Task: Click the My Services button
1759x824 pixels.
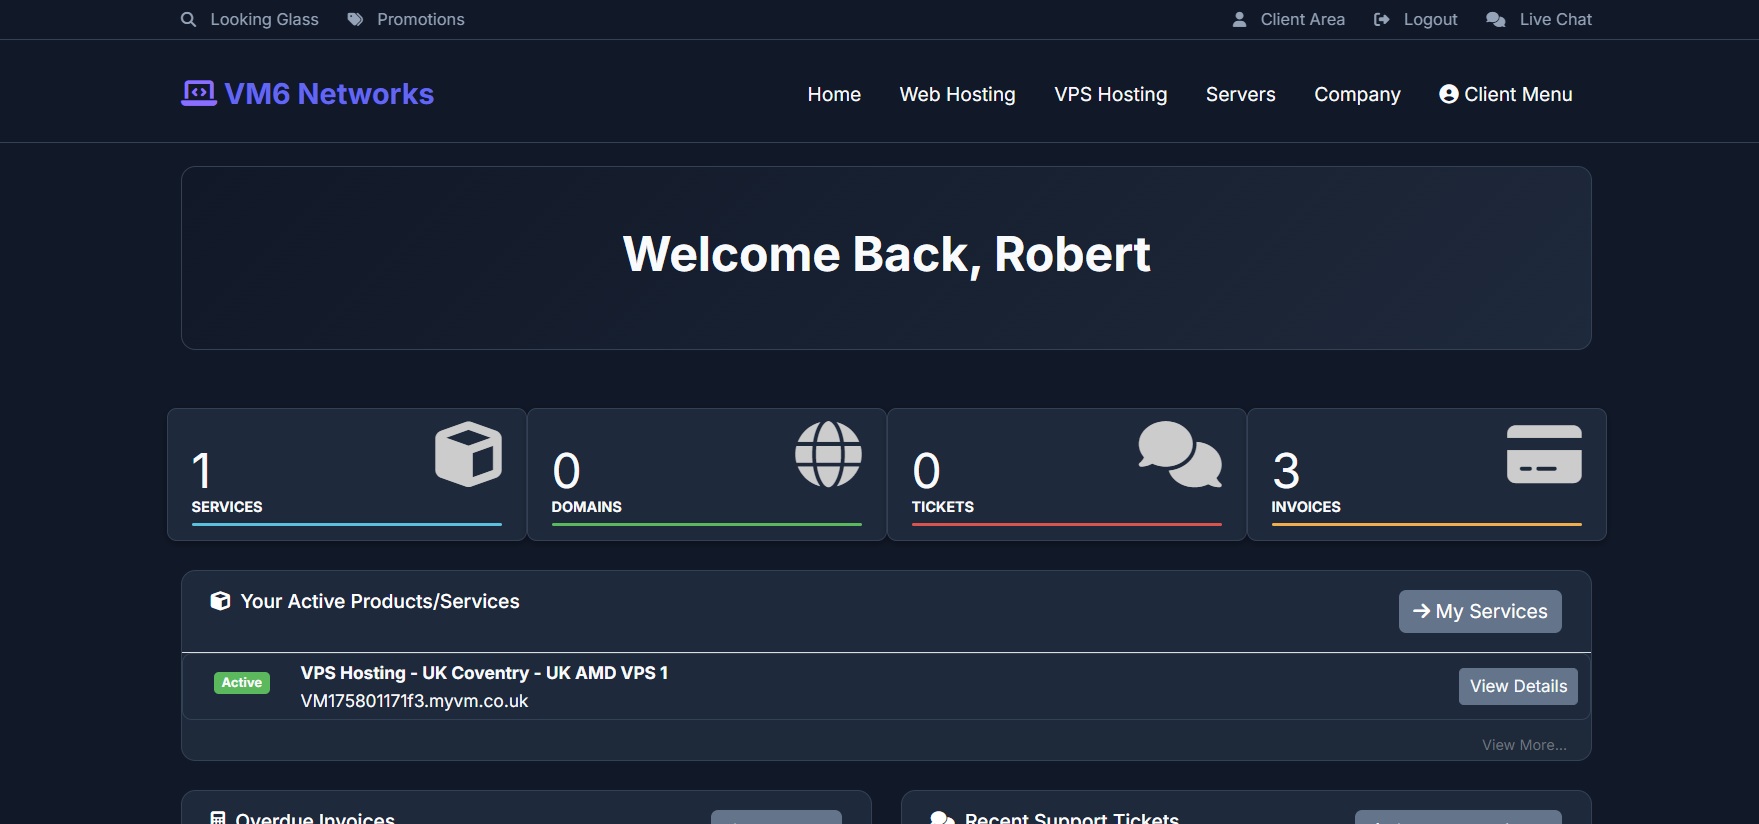Action: (1479, 611)
